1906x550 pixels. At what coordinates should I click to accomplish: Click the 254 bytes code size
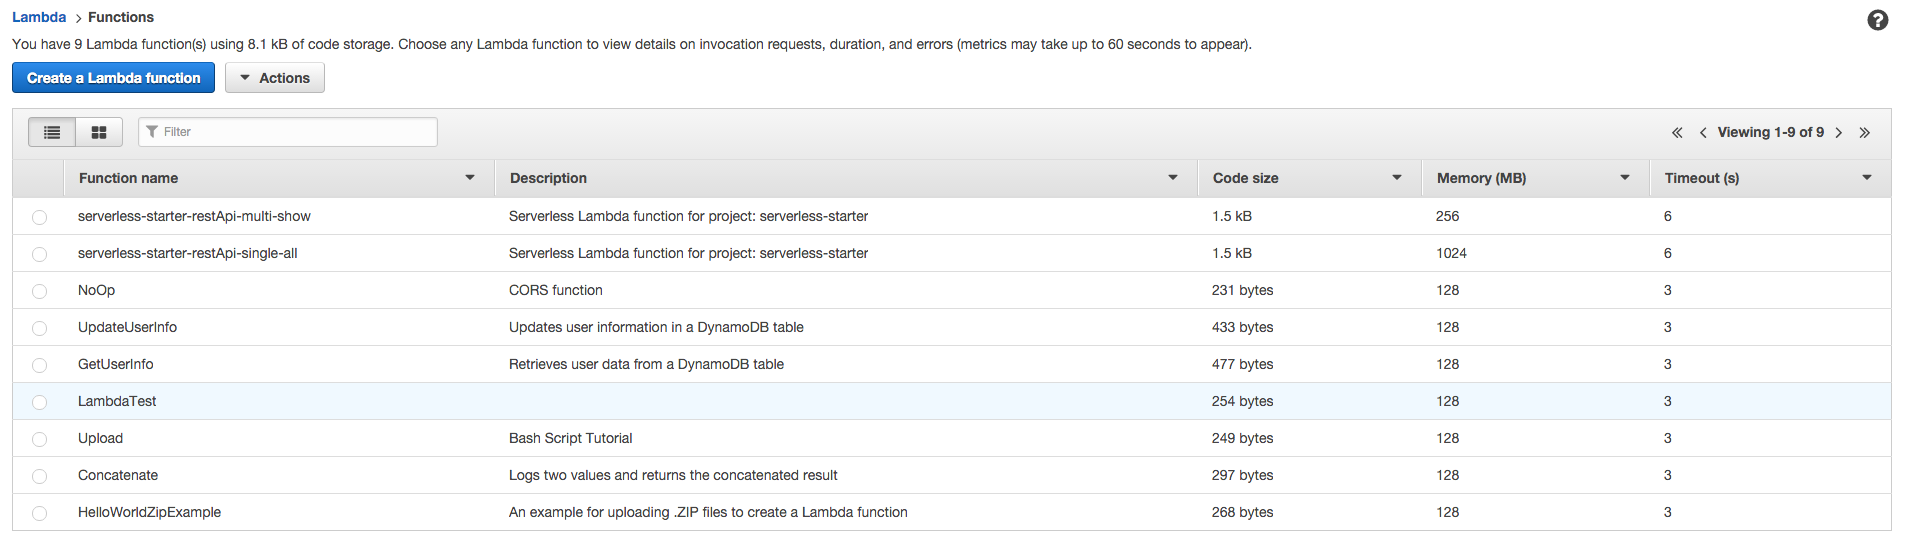click(1242, 401)
